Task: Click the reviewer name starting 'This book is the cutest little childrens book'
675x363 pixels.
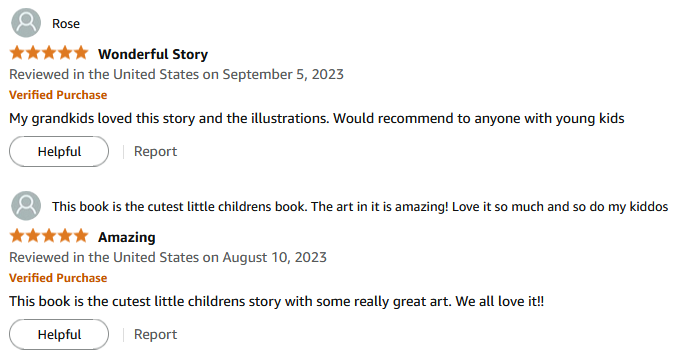Action: [360, 207]
